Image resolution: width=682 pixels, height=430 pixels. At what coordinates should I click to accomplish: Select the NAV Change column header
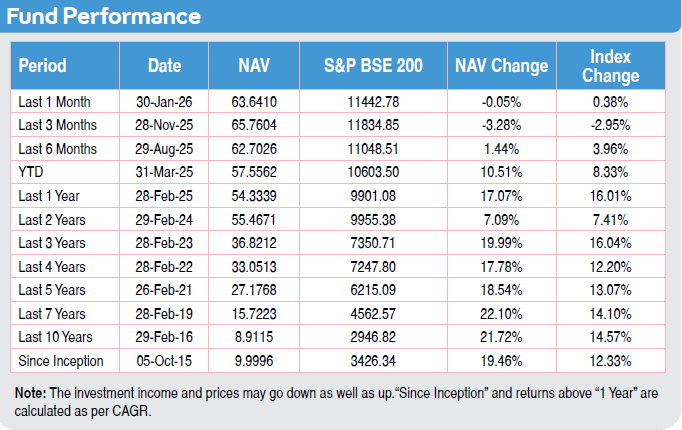click(x=501, y=66)
